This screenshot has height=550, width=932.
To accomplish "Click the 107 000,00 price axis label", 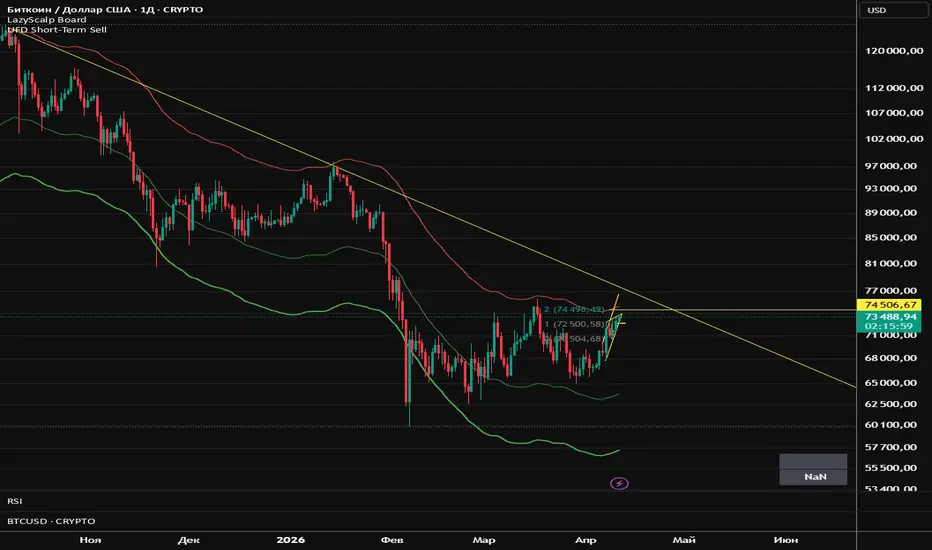I will (894, 113).
